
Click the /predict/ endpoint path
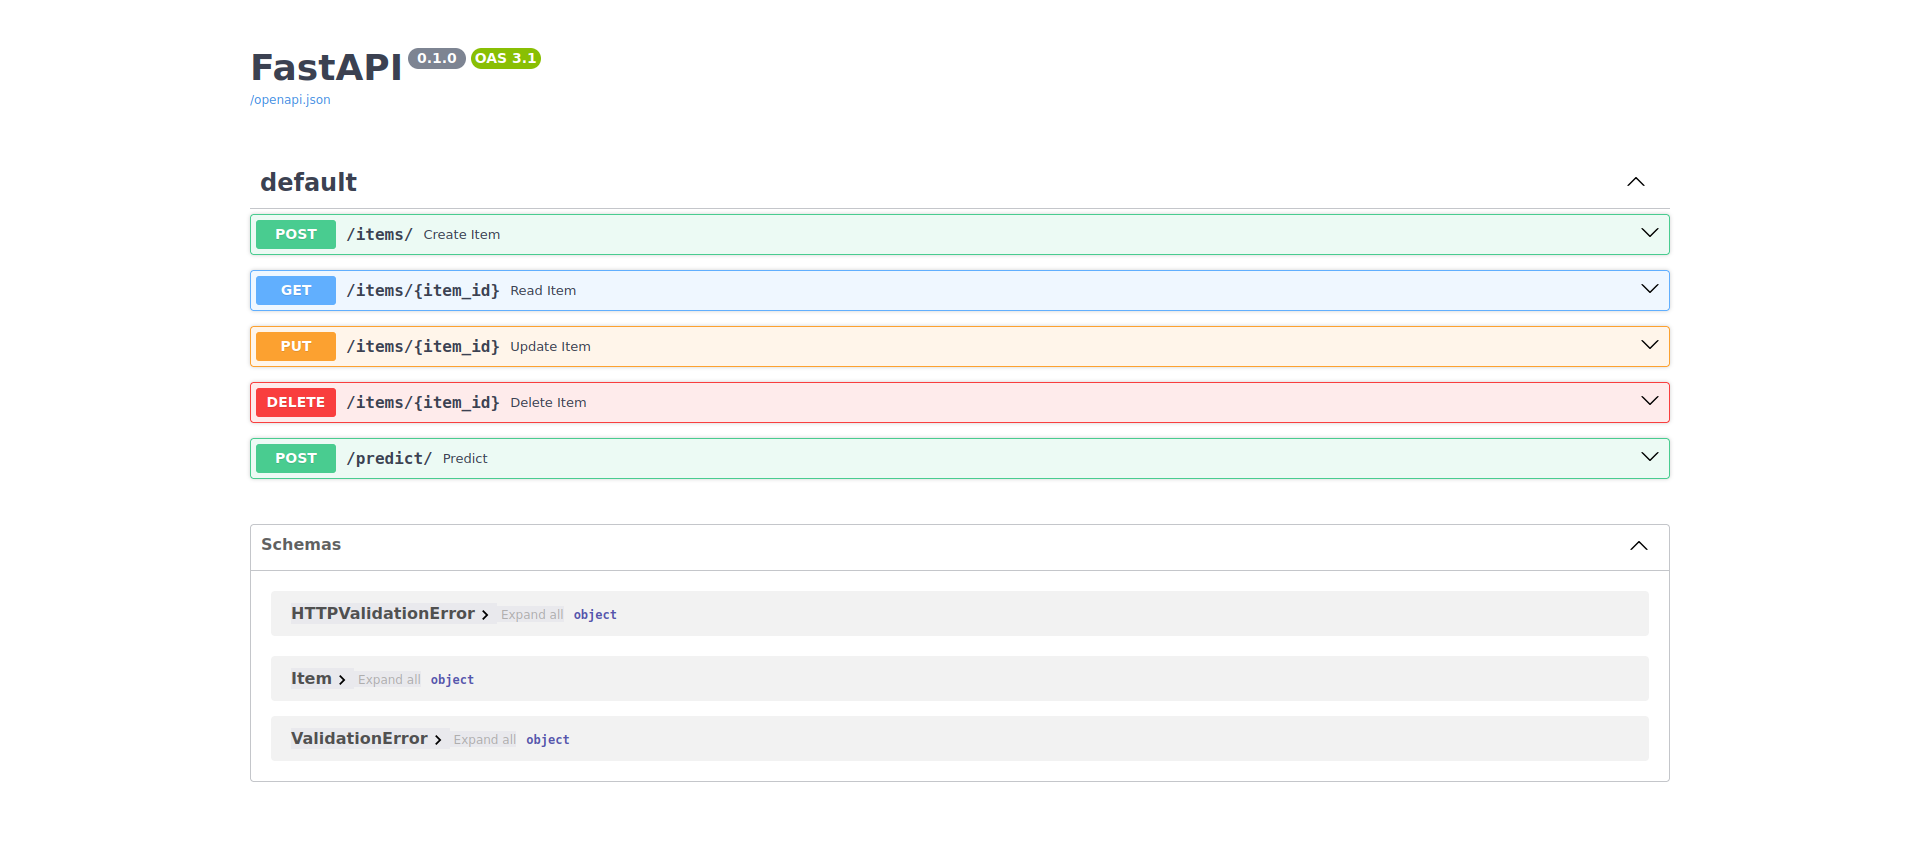tap(389, 458)
